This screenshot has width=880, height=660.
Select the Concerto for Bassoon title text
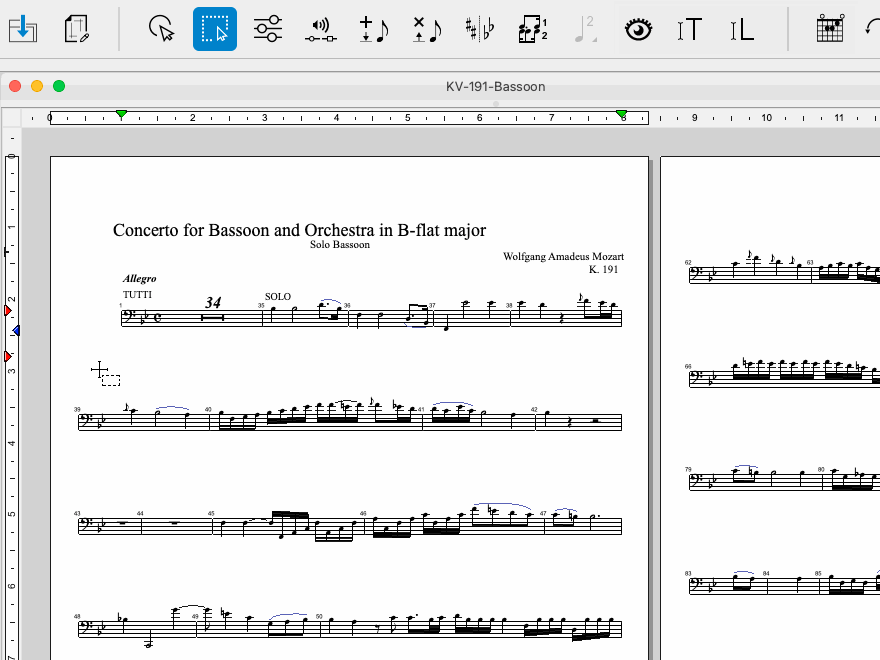(x=299, y=230)
